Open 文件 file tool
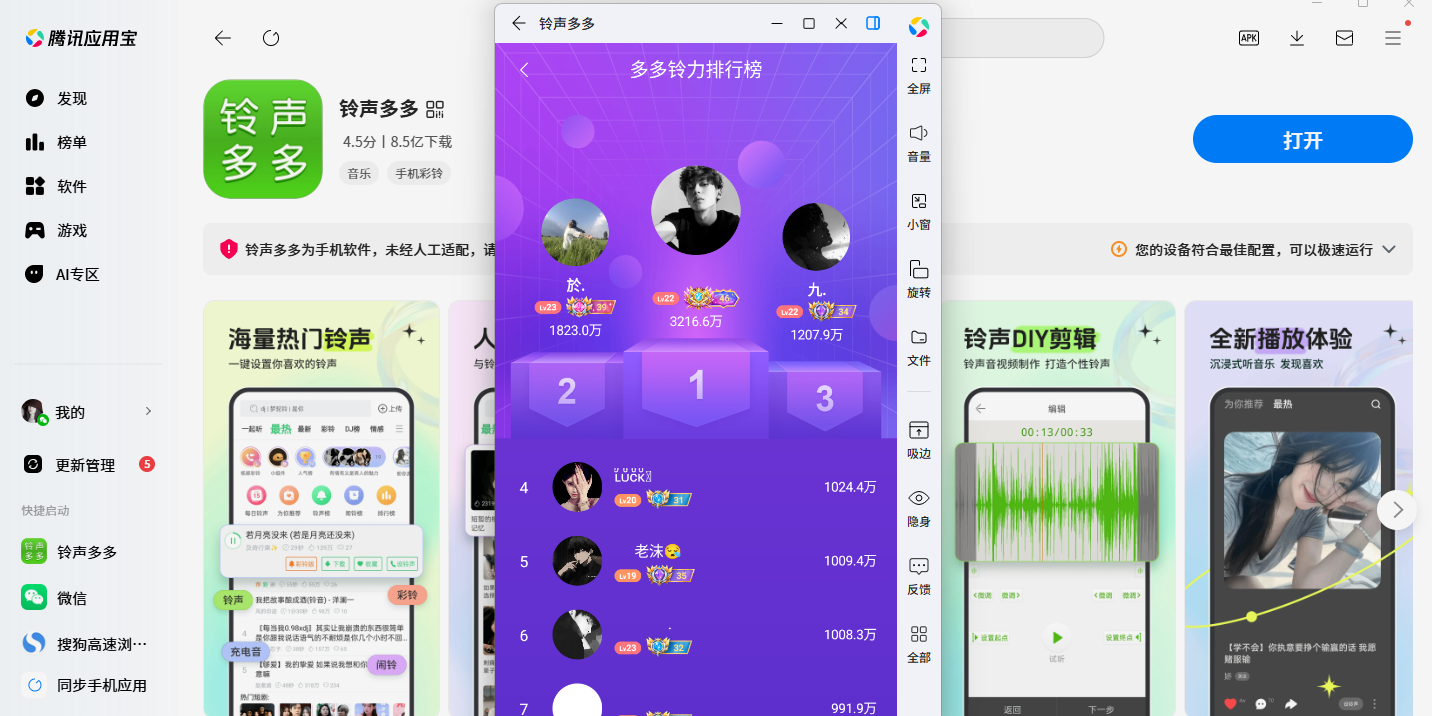The height and width of the screenshot is (716, 1432). coord(919,347)
